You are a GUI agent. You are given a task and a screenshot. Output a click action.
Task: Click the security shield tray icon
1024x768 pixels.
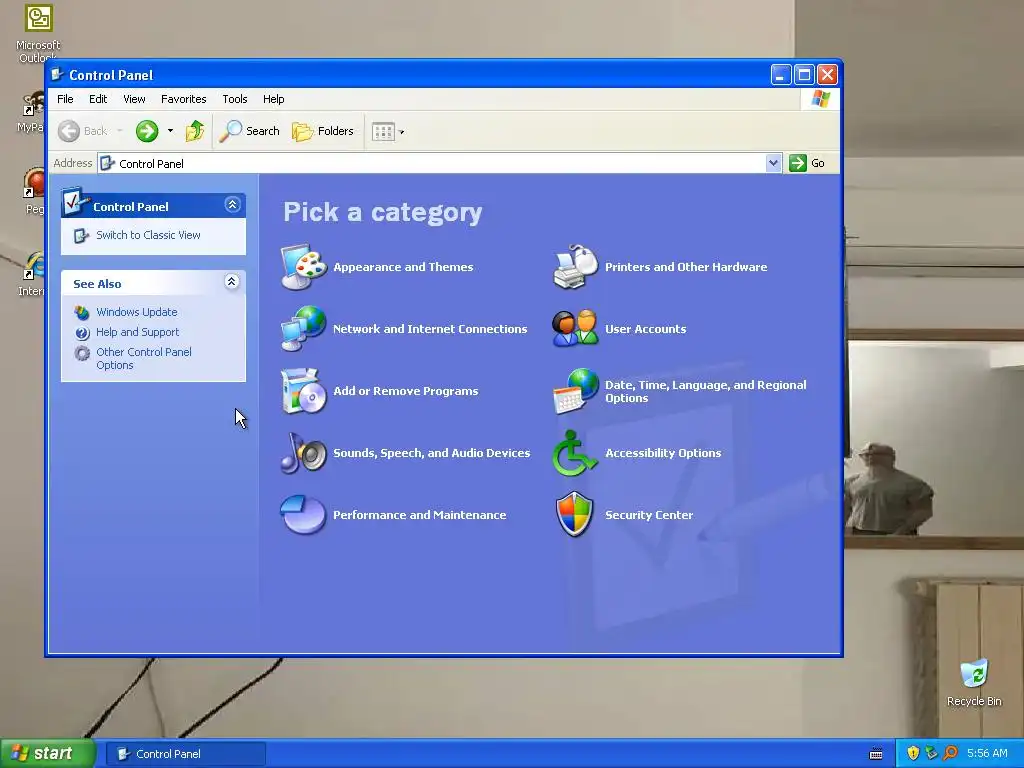pos(913,754)
